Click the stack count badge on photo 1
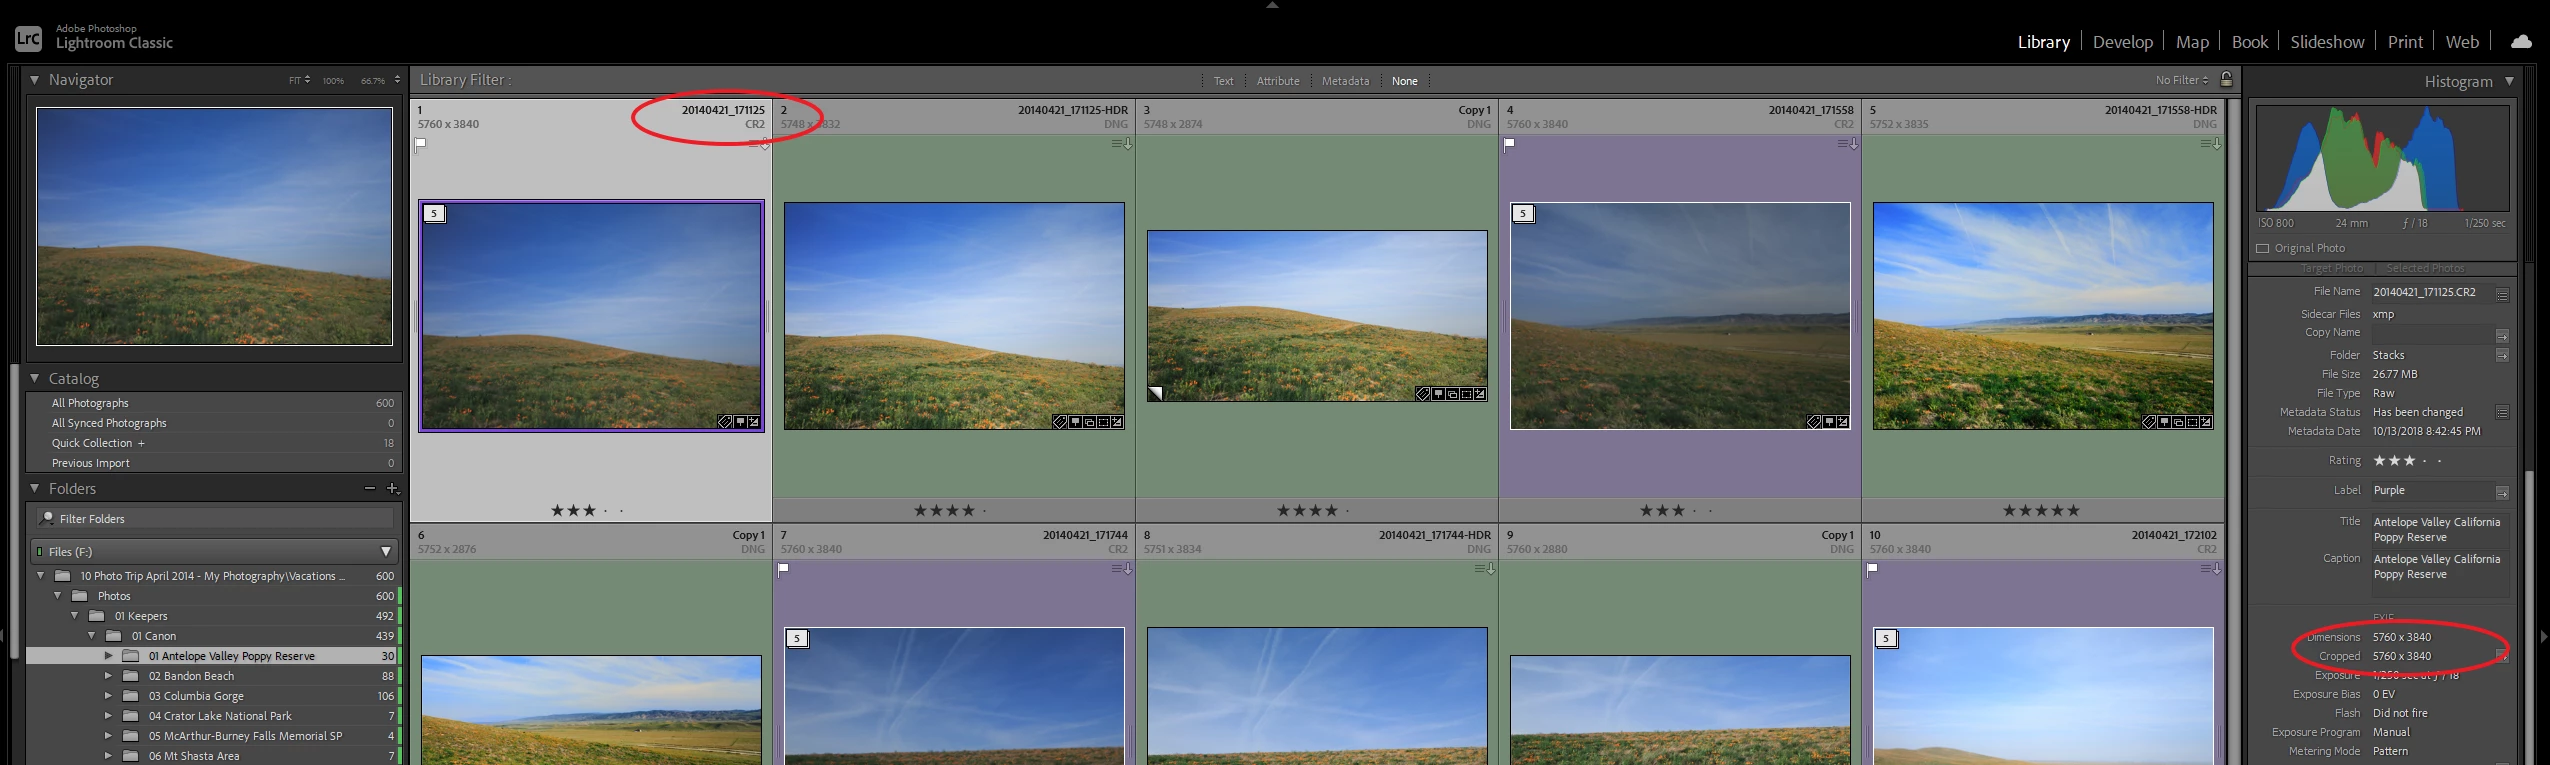 (434, 213)
